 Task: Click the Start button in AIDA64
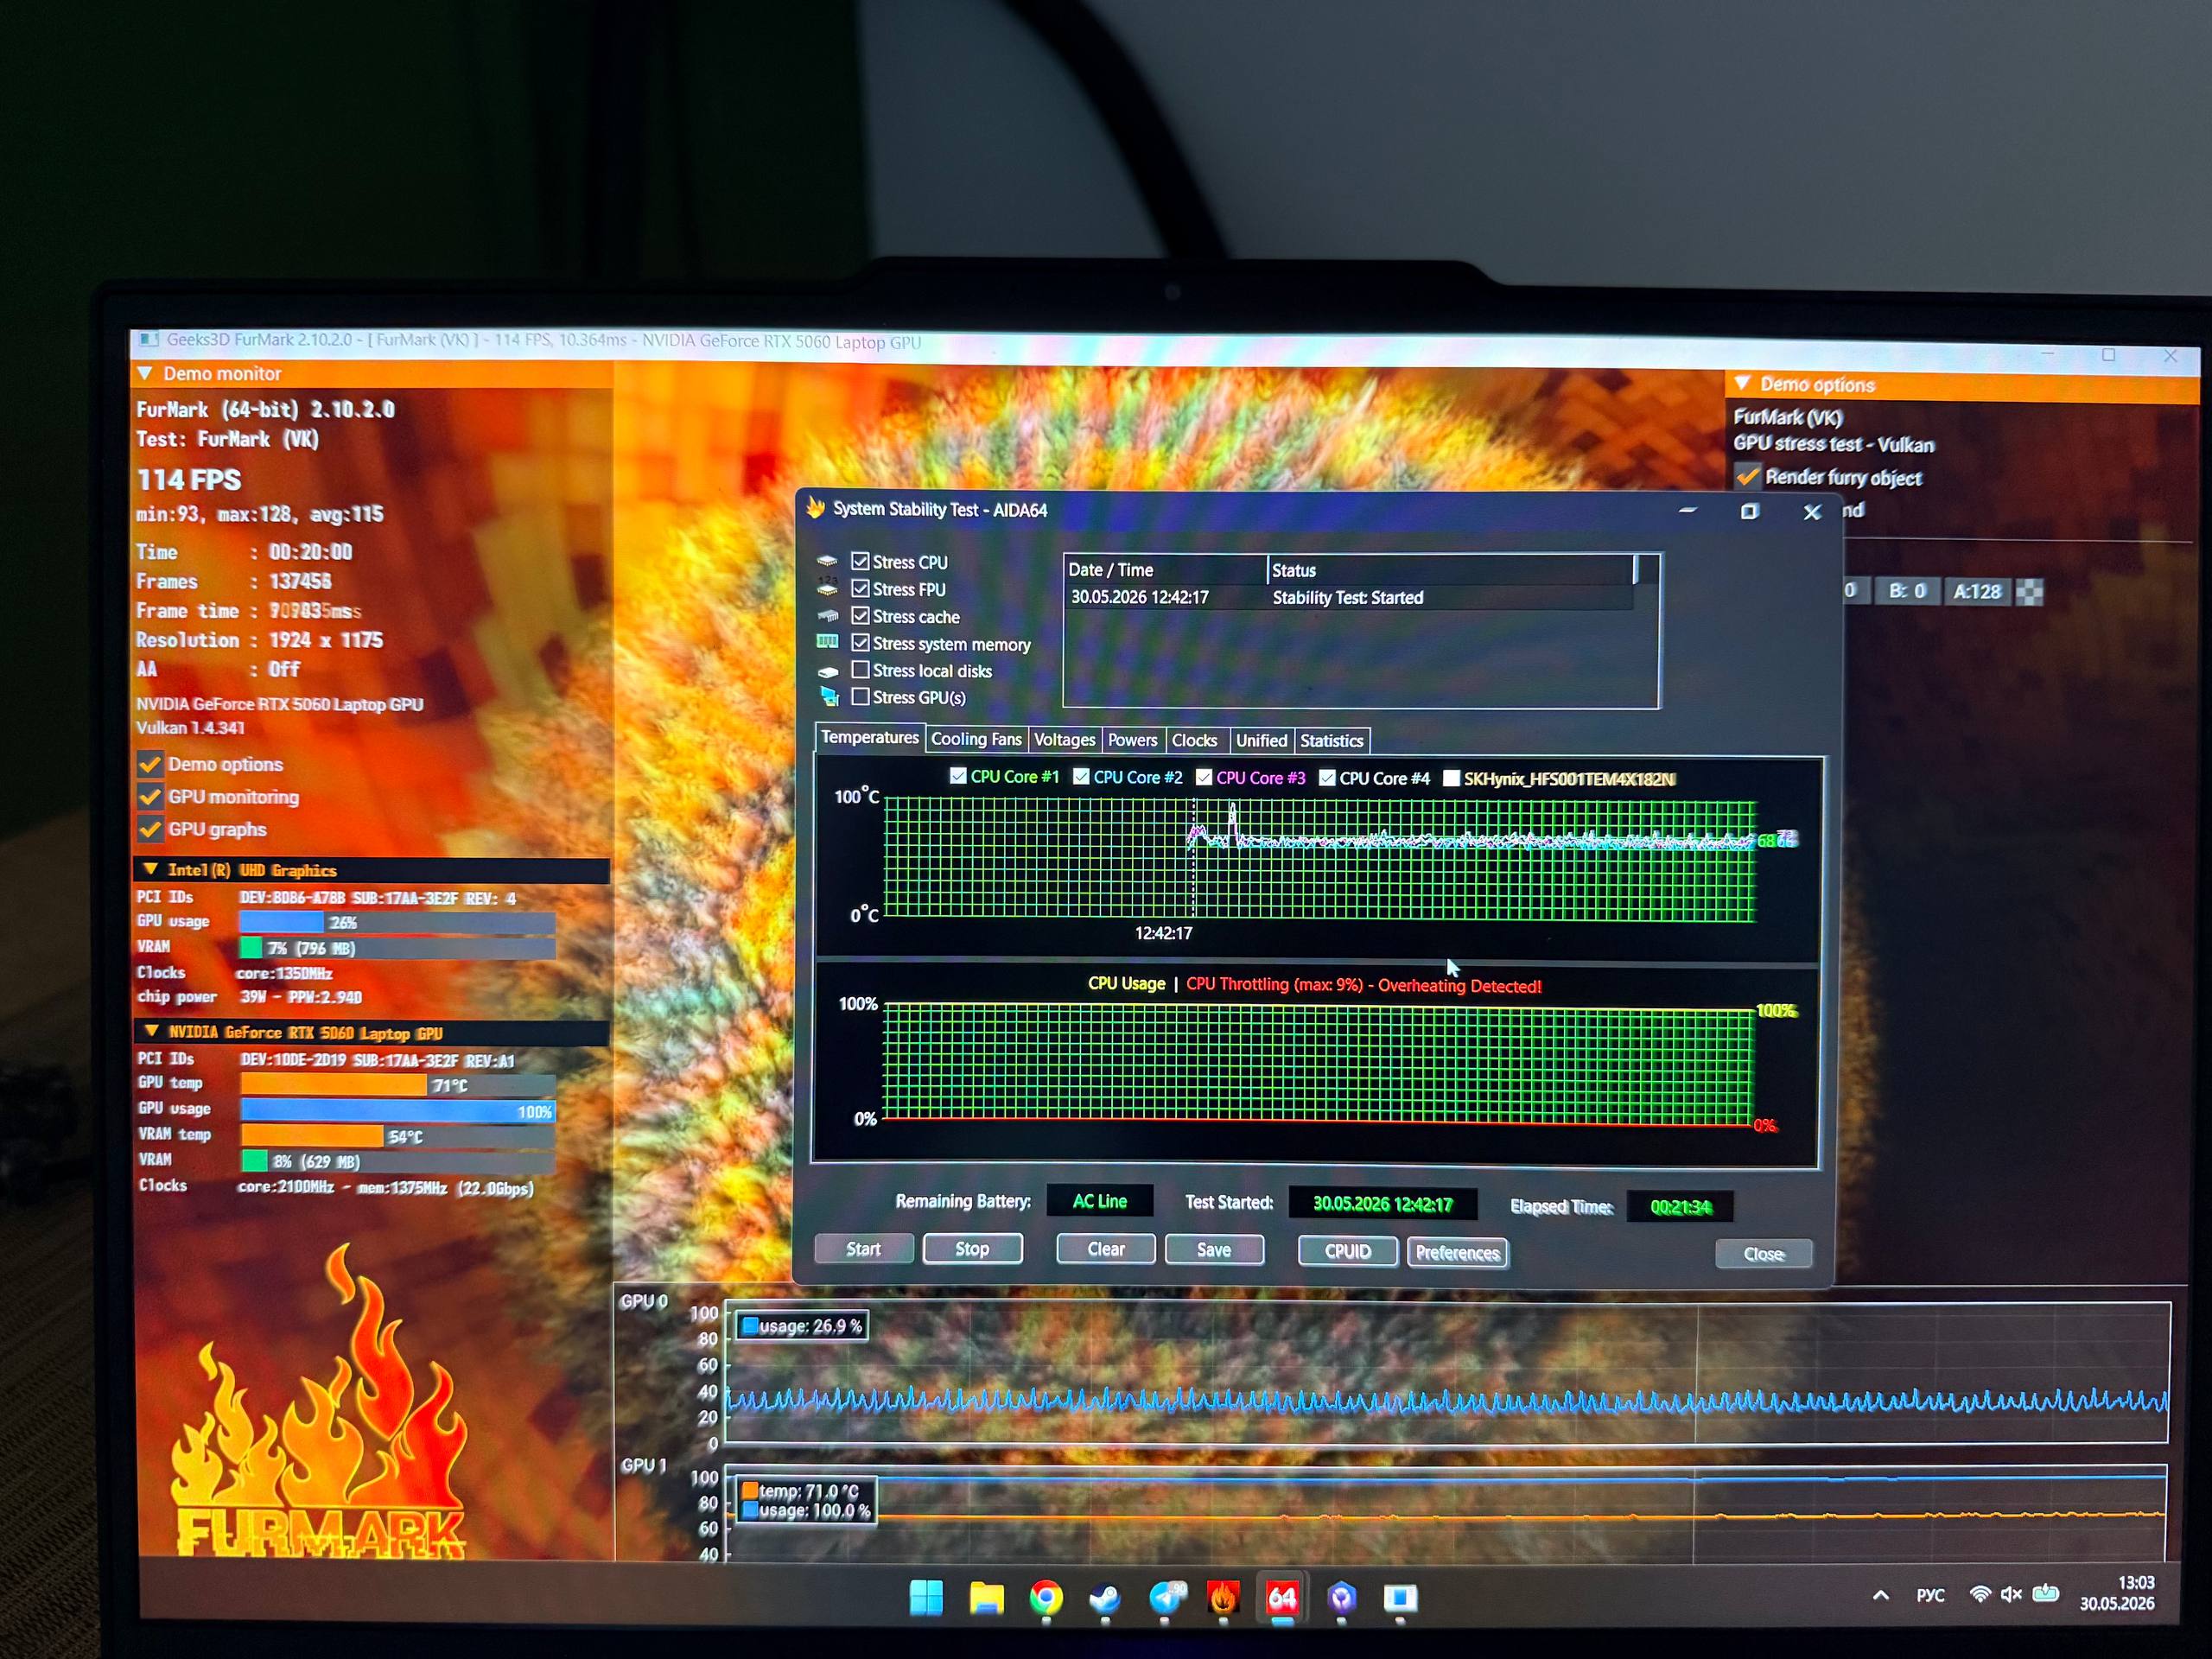coord(863,1248)
